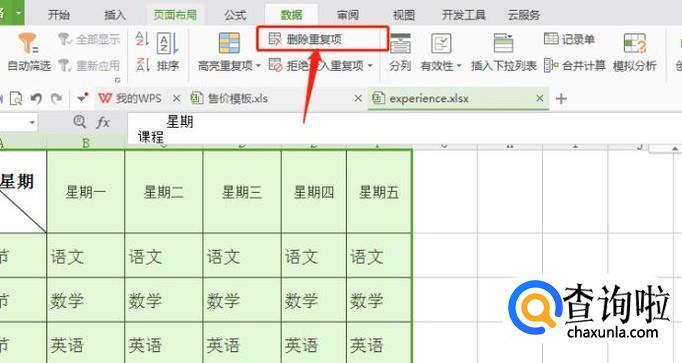Sort descending with Z-A icon
Image resolution: width=682 pixels, height=363 pixels.
[x=142, y=64]
